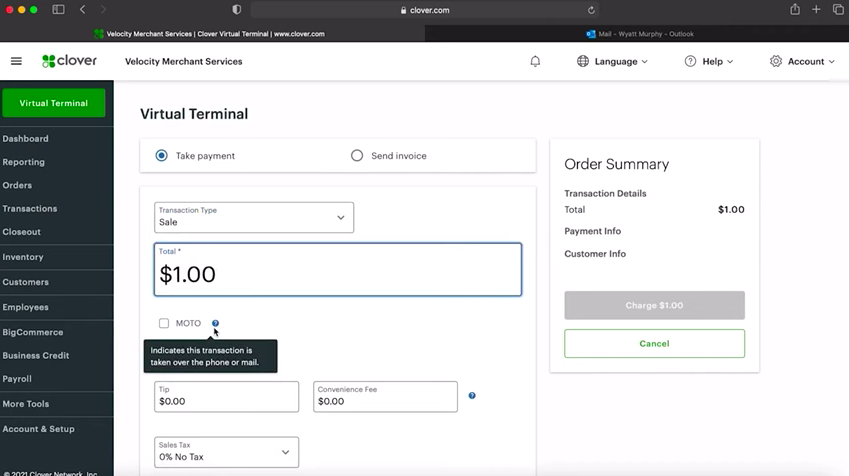Click the Convenience Fee info icon

click(x=472, y=396)
